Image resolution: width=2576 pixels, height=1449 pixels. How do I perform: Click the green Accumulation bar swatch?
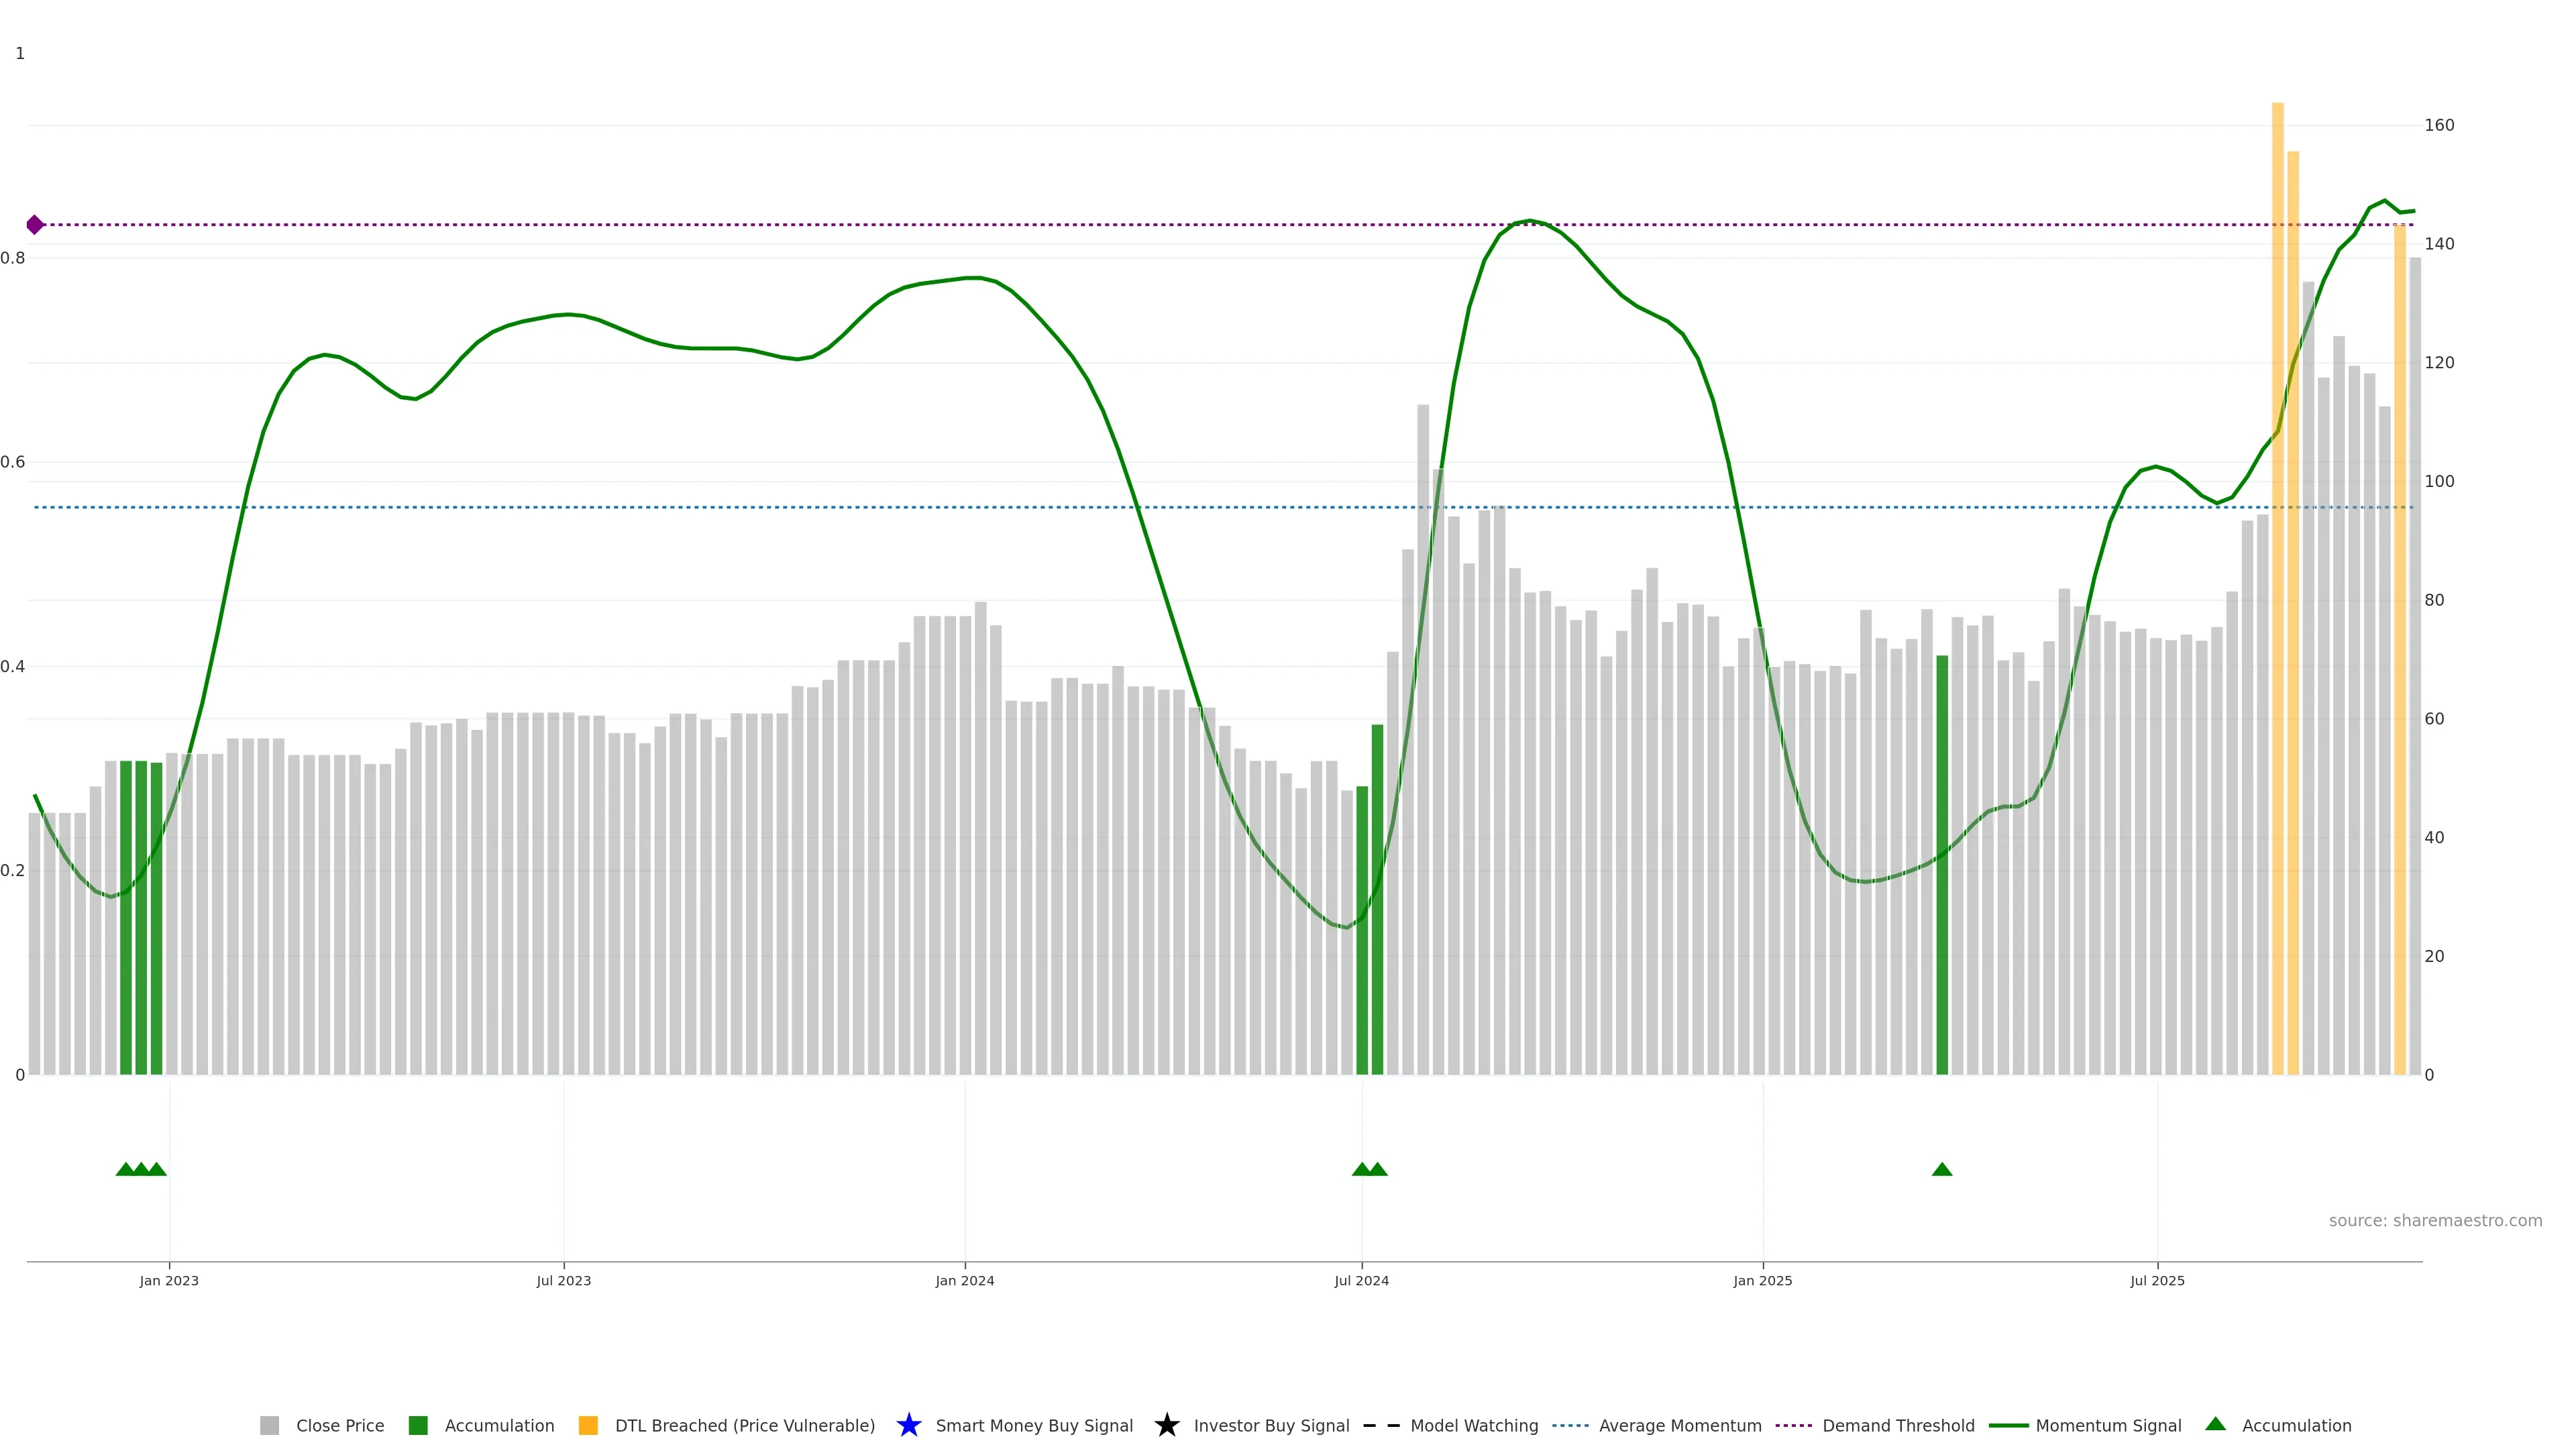click(x=418, y=1425)
